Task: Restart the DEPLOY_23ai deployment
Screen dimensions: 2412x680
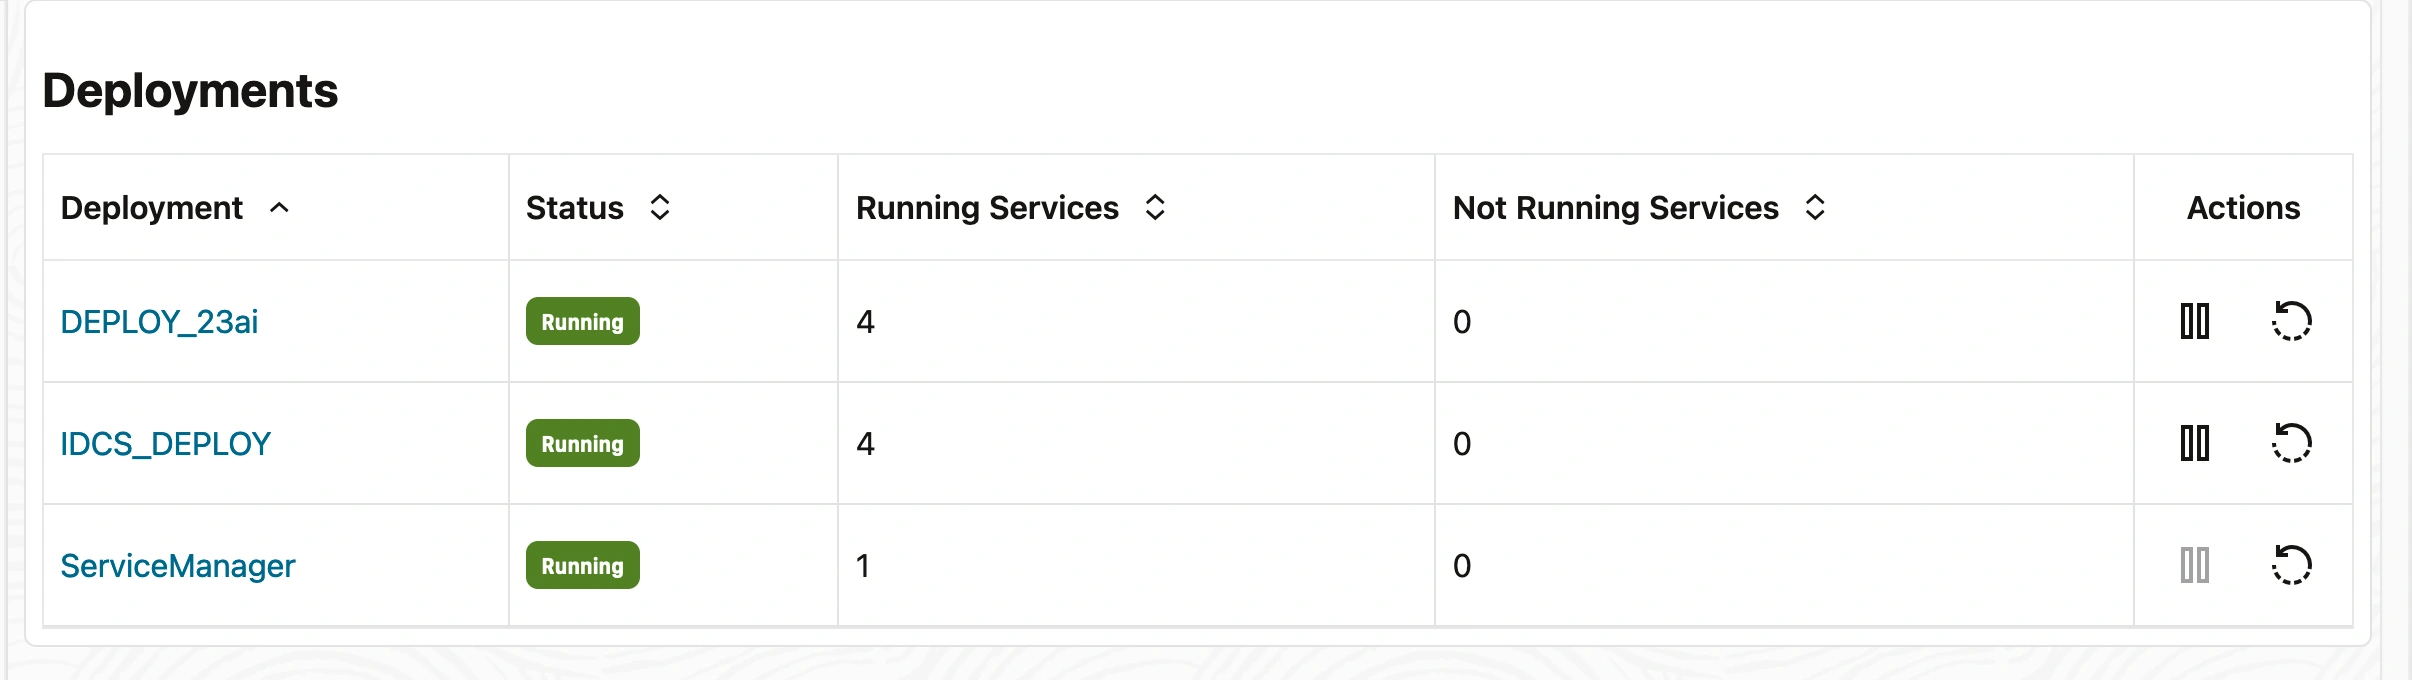Action: tap(2291, 322)
